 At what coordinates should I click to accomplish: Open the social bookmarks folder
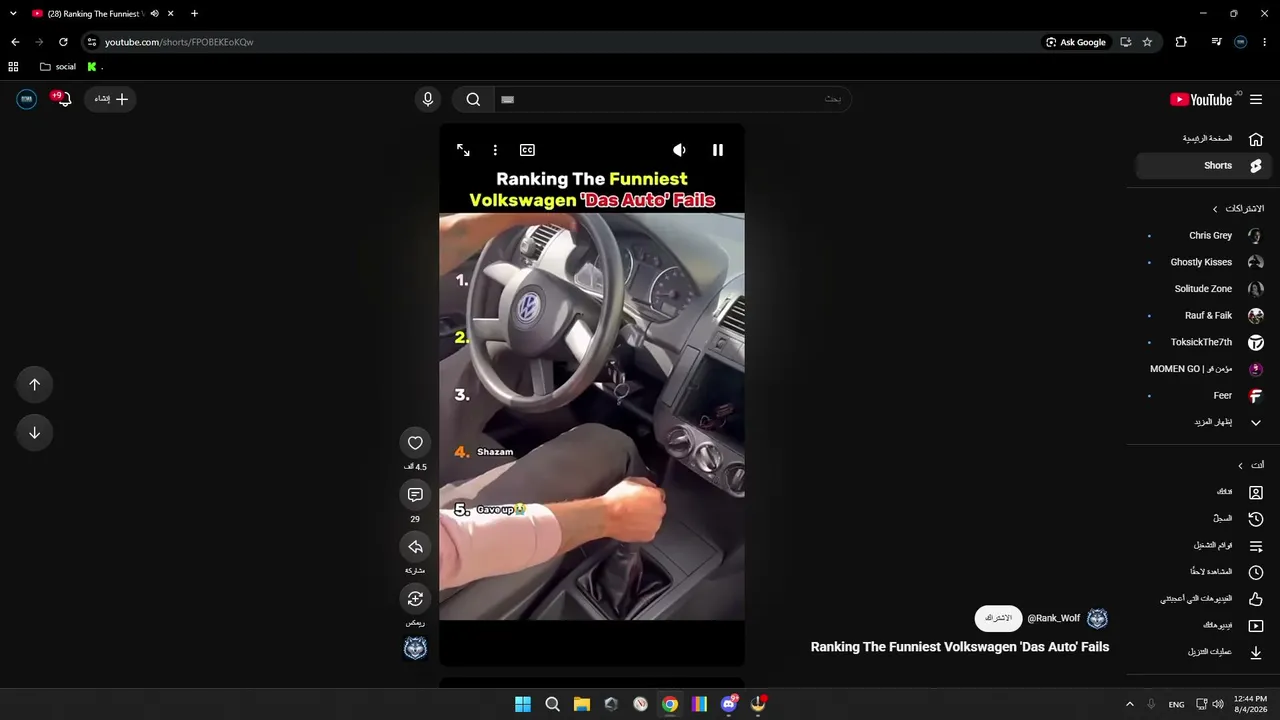pyautogui.click(x=58, y=67)
